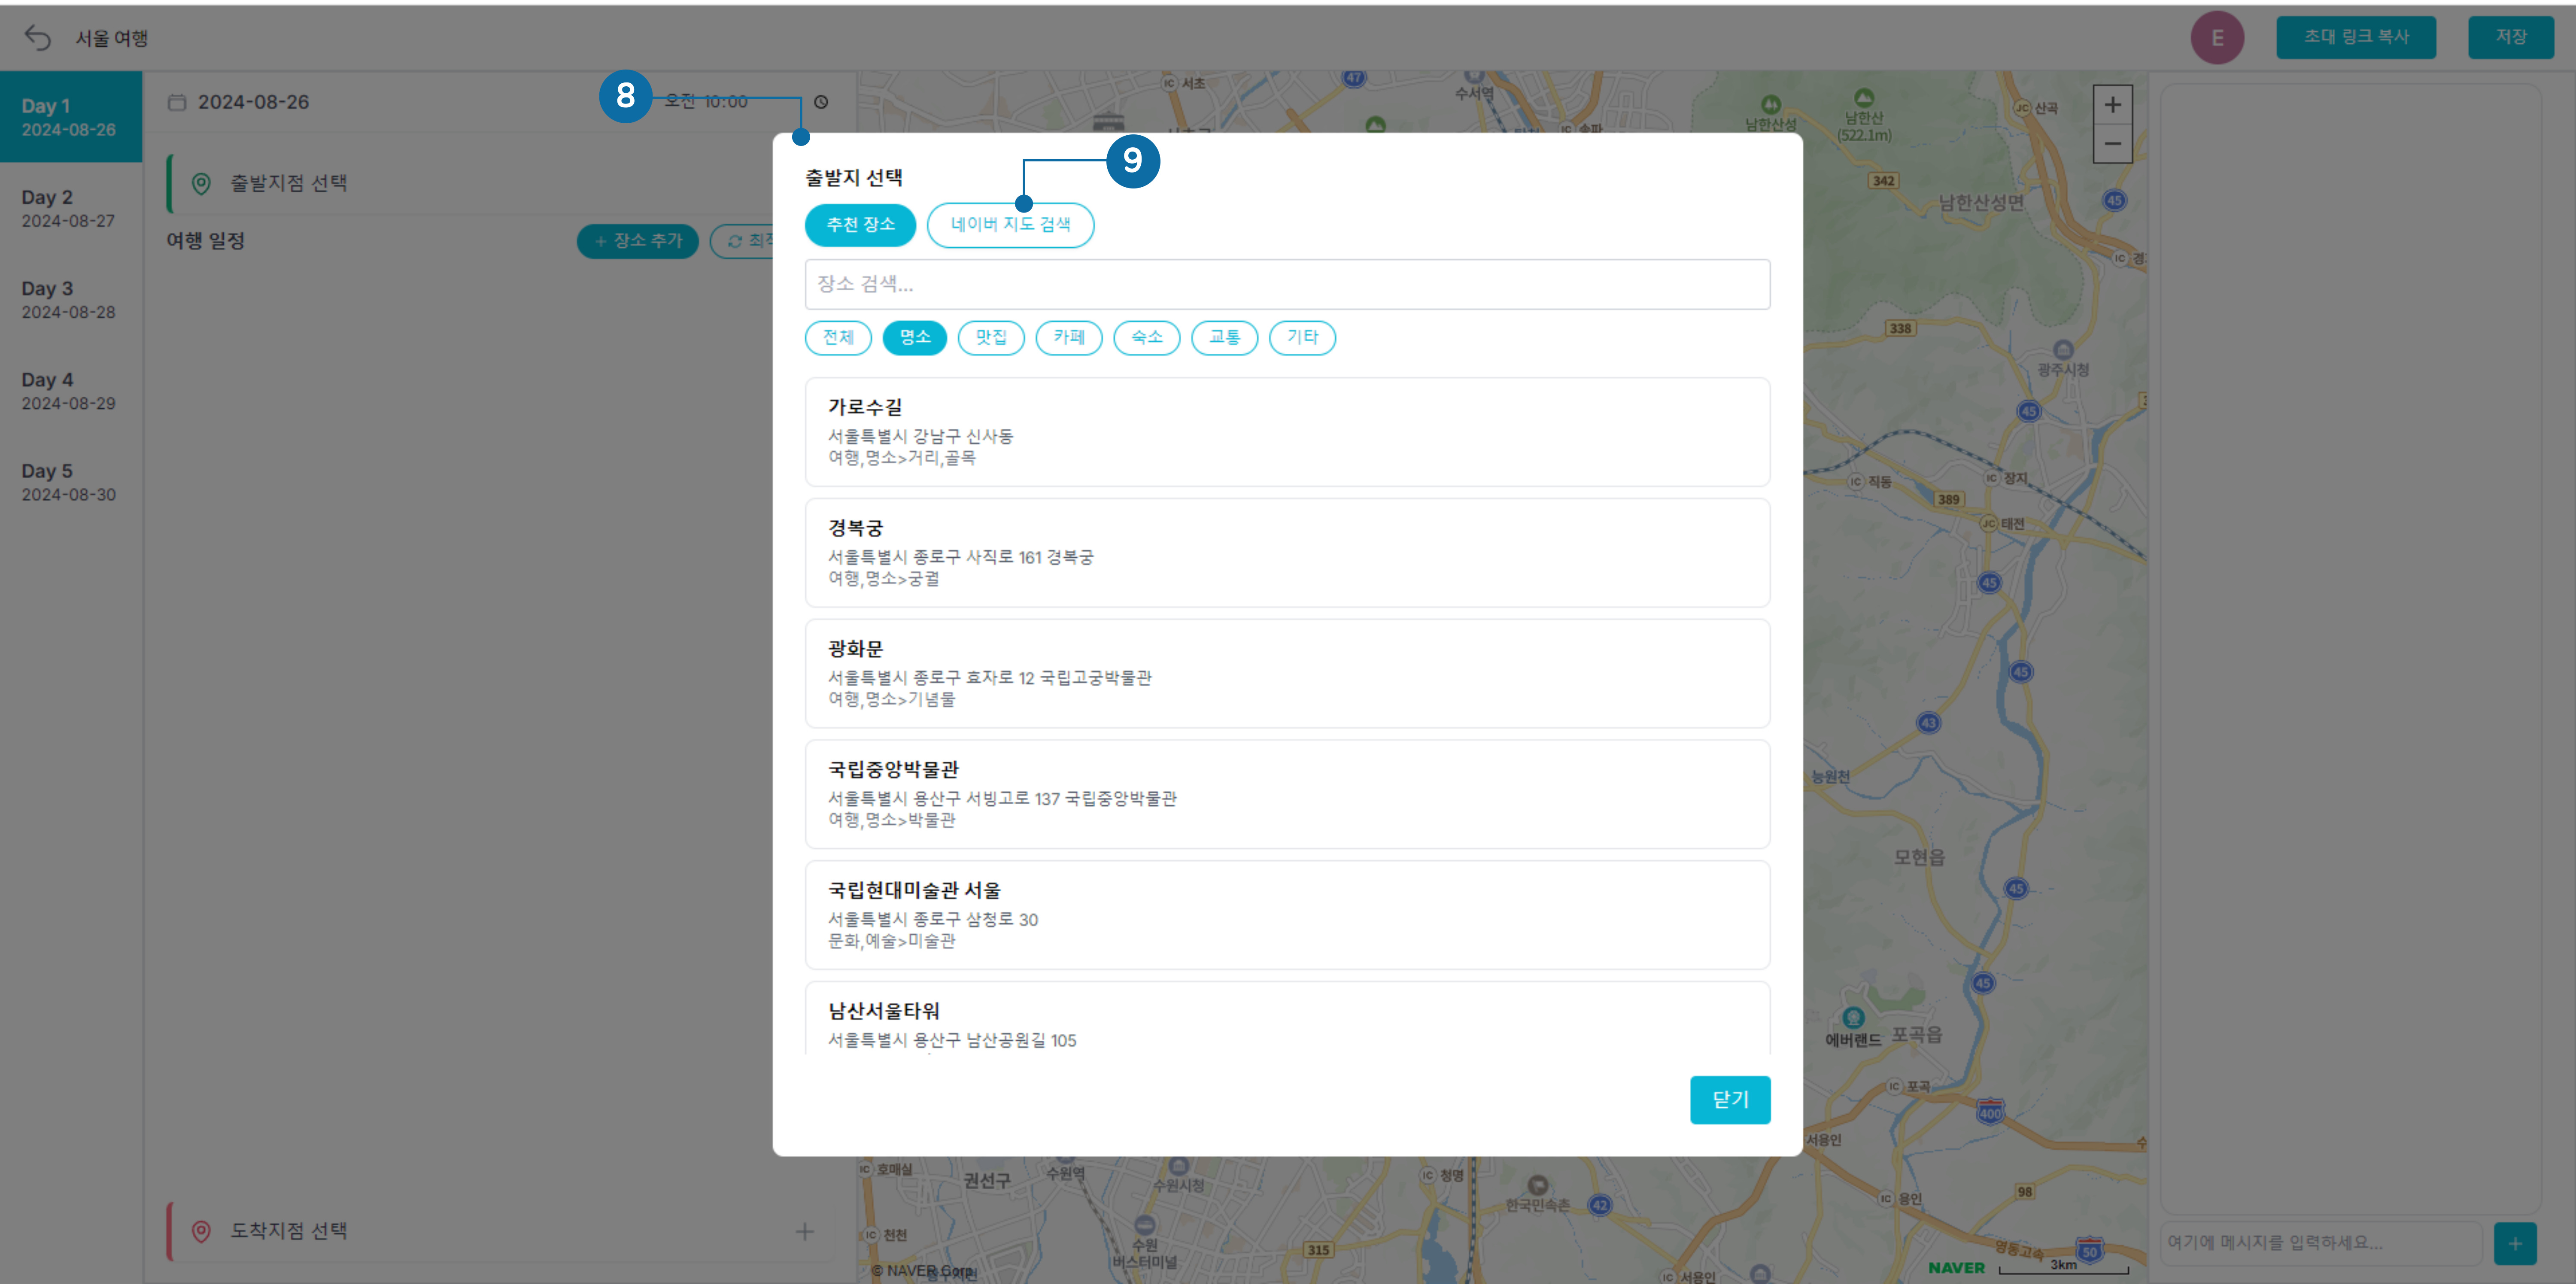Choose 국립현대미술관 서울 from the list
Screen dimensions: 2576x1288
point(1287,915)
